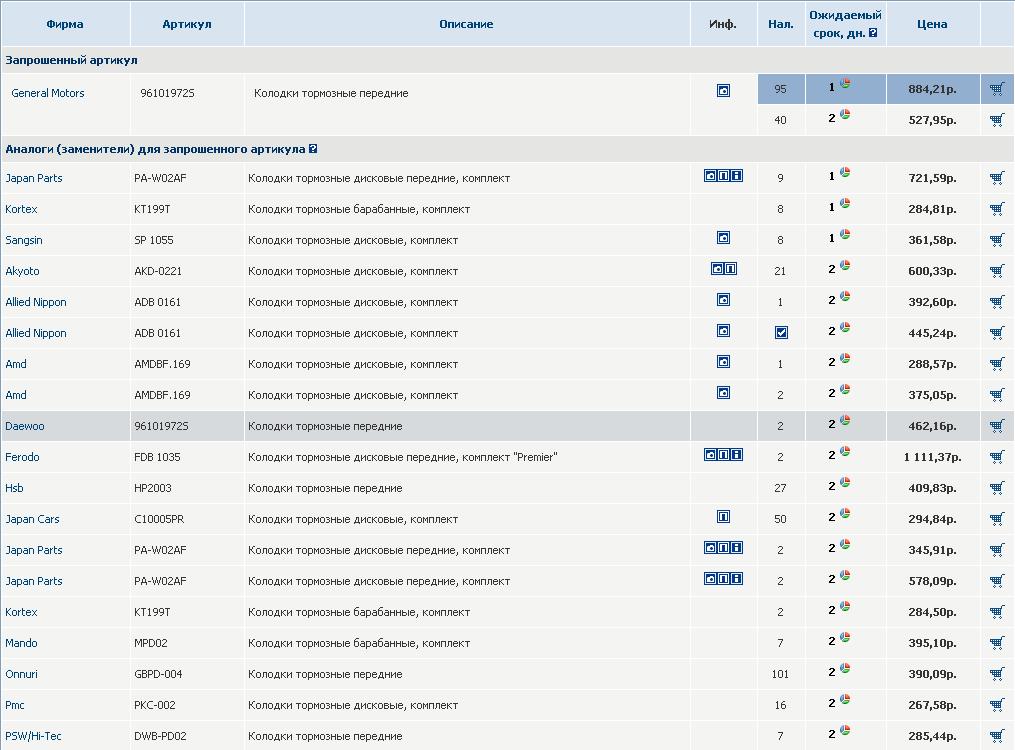Add General Motors 527,95р. offer to cart
This screenshot has height=750, width=1015.
997,120
